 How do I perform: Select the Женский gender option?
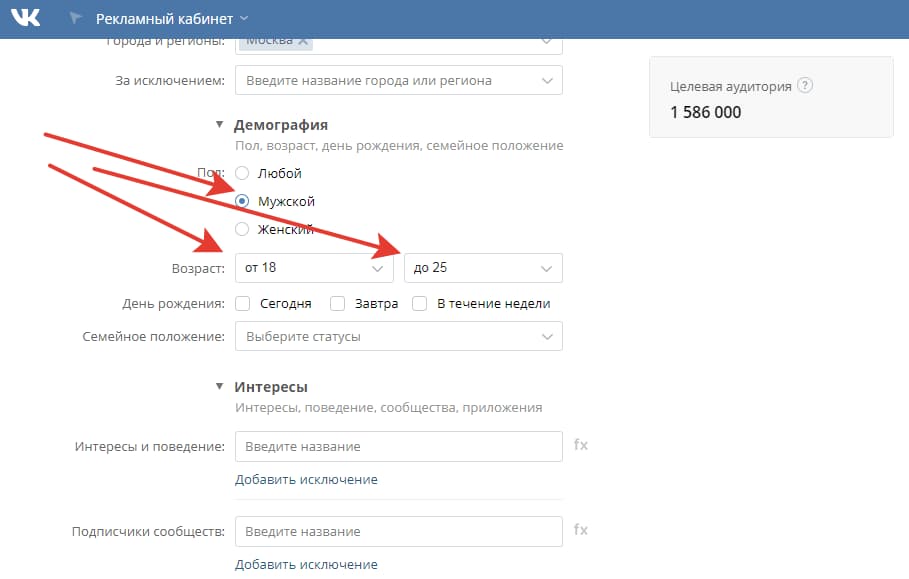241,229
